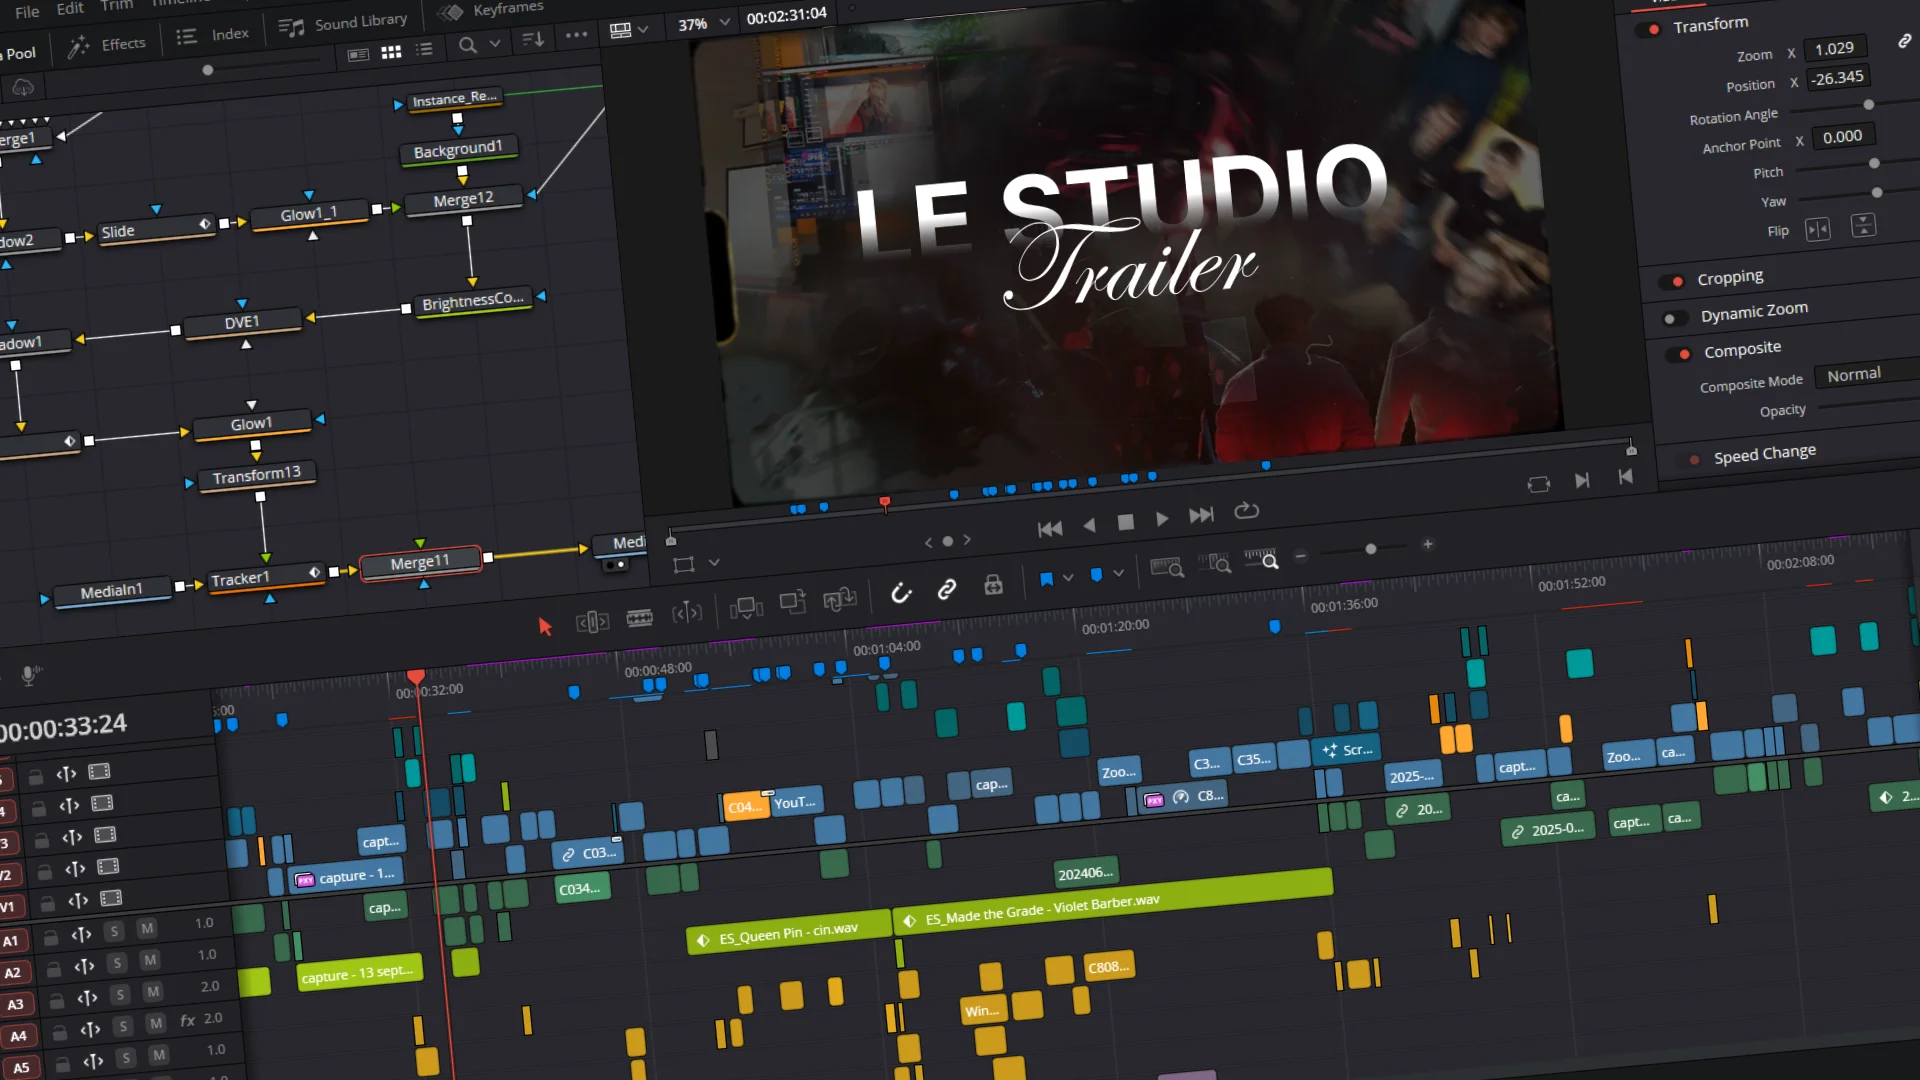Click the Position Lock icon

(x=993, y=585)
